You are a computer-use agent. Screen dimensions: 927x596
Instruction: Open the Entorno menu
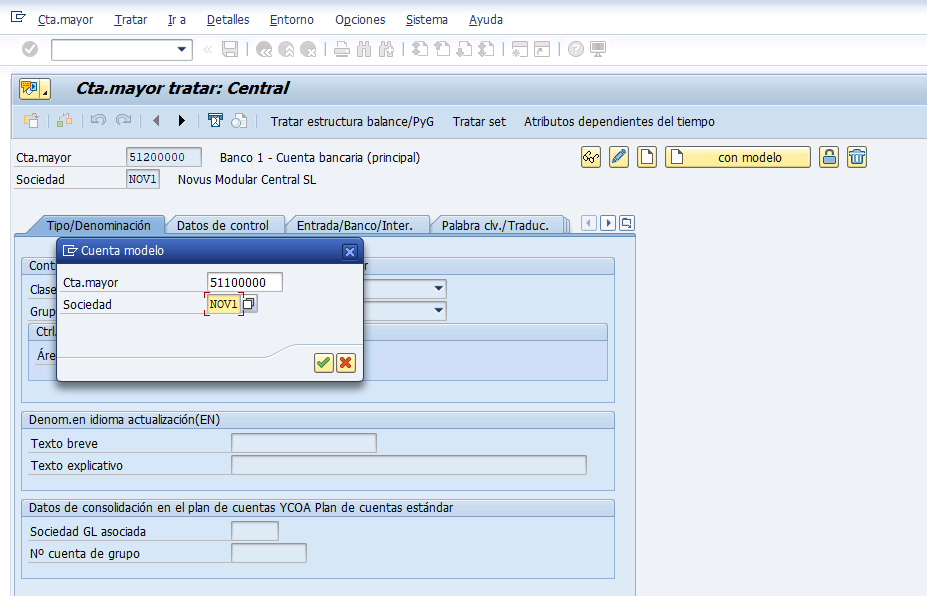tap(291, 20)
